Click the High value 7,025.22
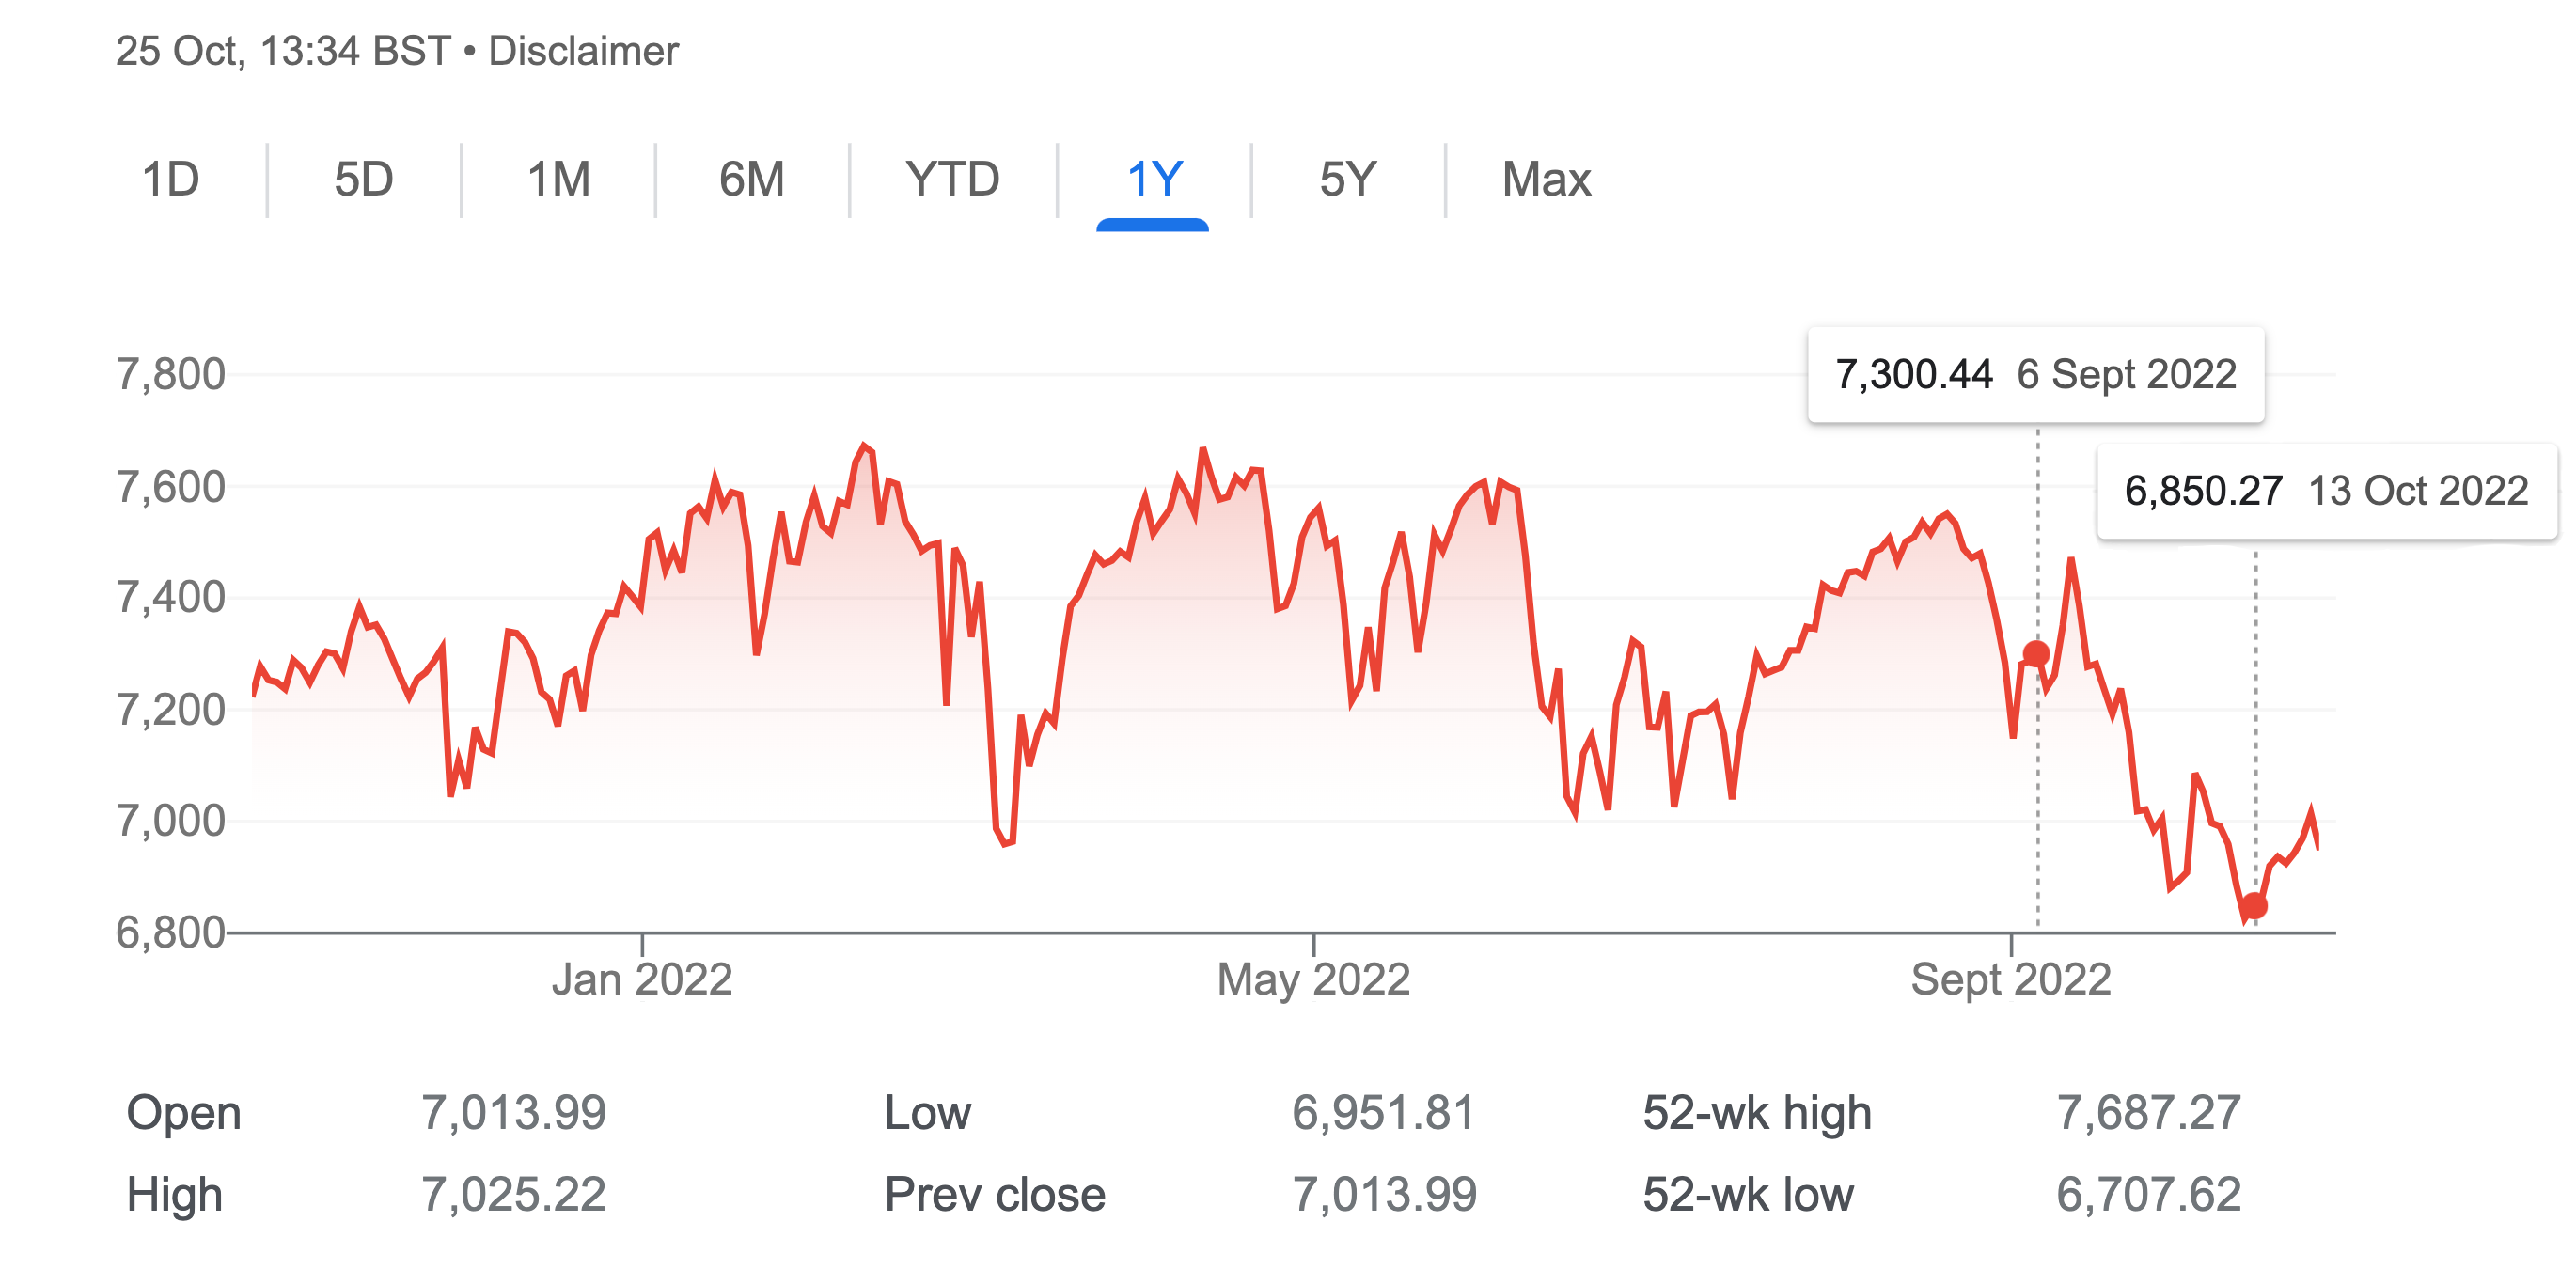The width and height of the screenshot is (2576, 1269). (513, 1194)
